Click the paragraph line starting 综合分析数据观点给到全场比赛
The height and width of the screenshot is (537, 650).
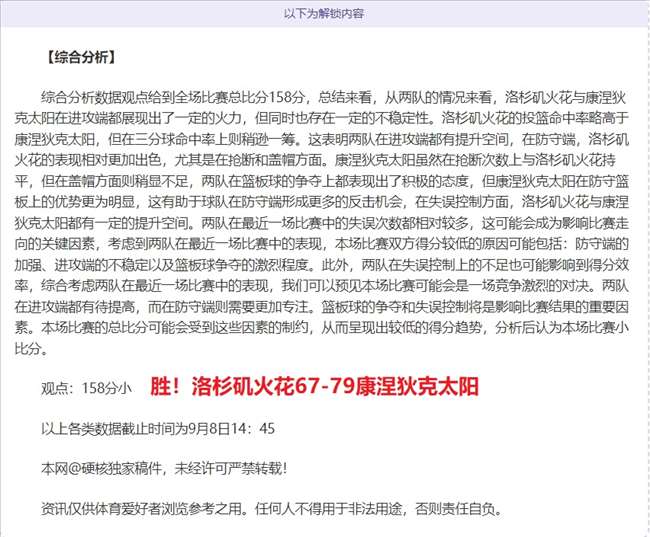333,98
